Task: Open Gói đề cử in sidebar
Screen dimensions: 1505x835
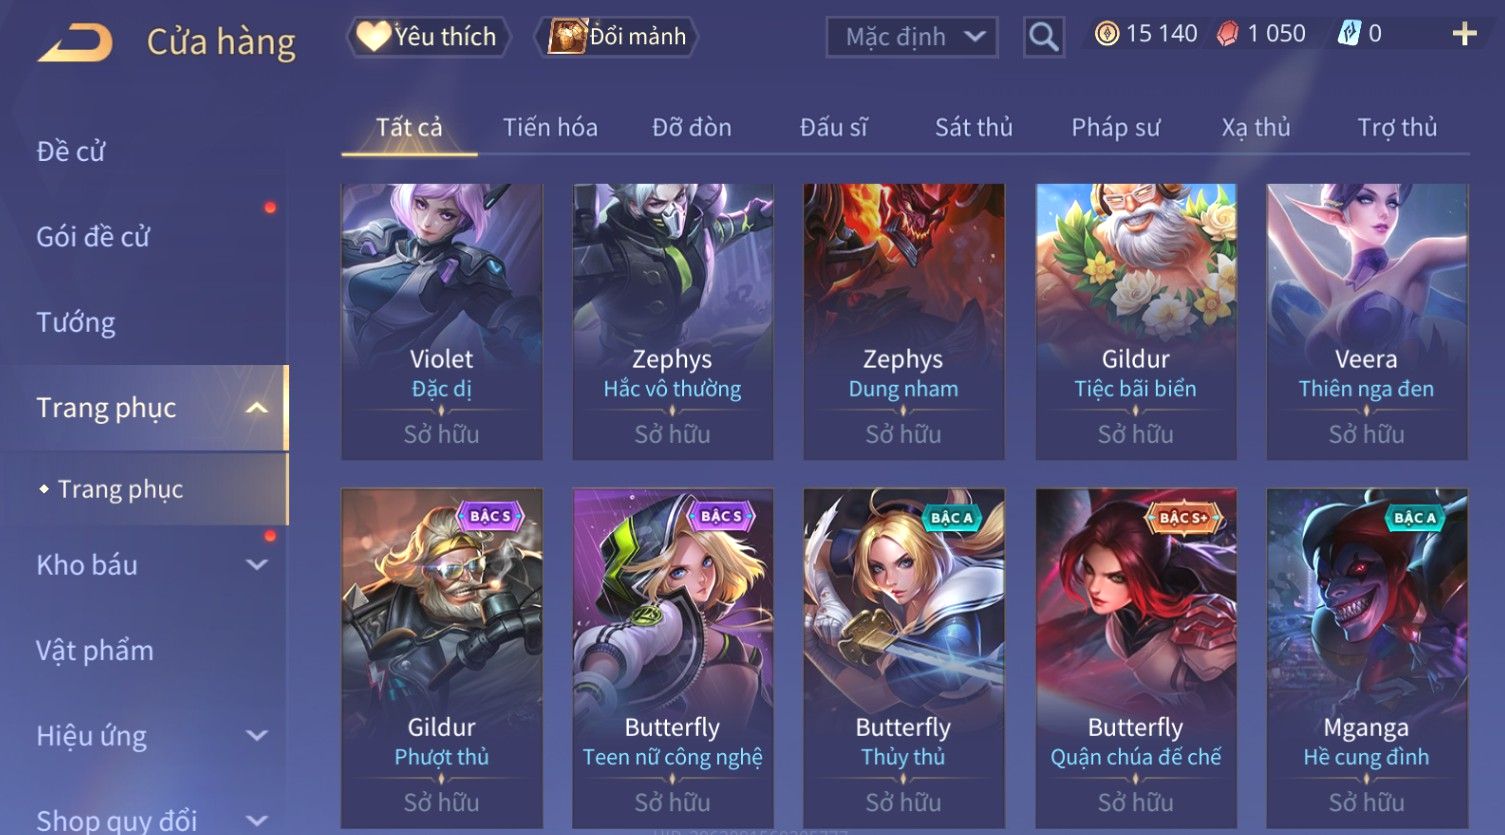Action: pos(93,237)
